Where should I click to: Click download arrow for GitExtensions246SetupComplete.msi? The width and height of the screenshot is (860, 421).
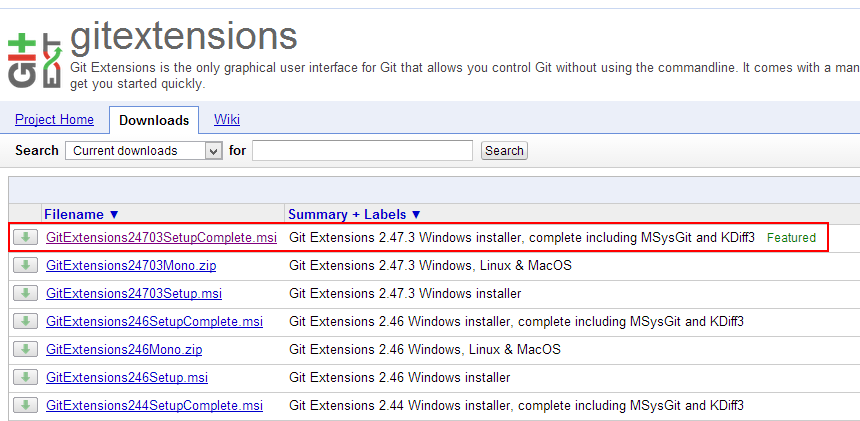pos(25,321)
